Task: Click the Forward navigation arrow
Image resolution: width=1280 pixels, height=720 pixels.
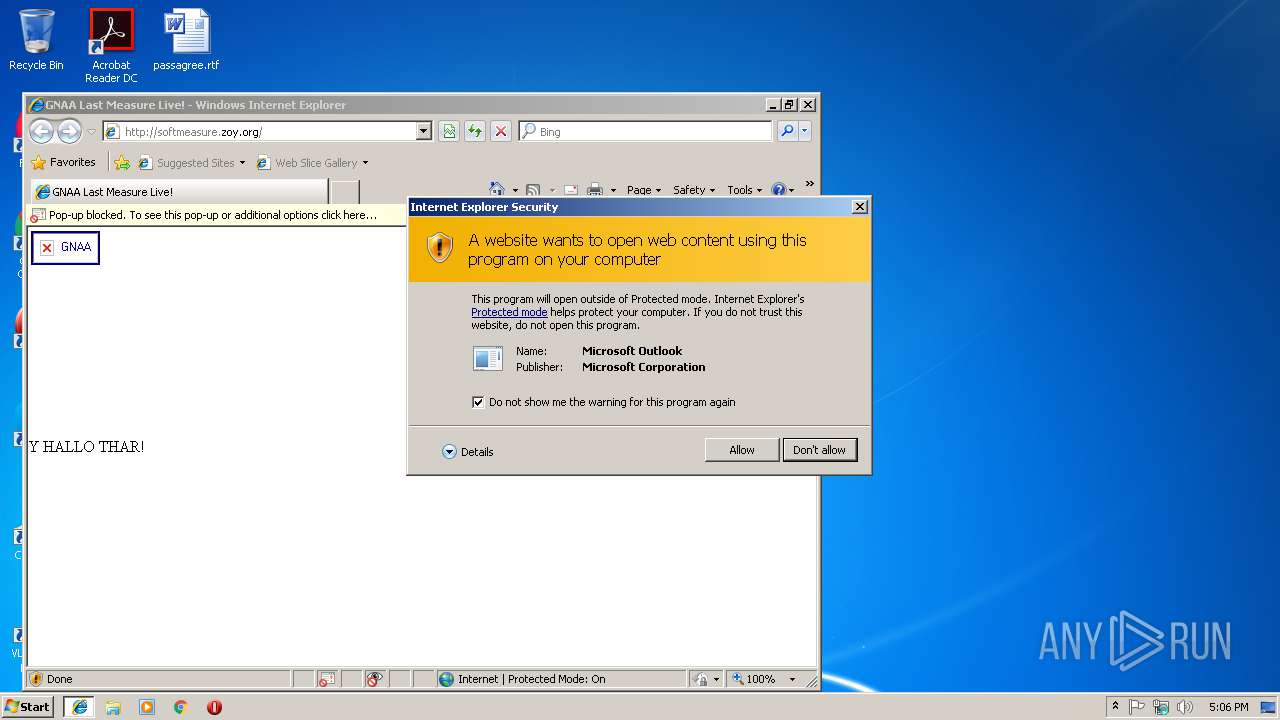Action: click(x=69, y=131)
